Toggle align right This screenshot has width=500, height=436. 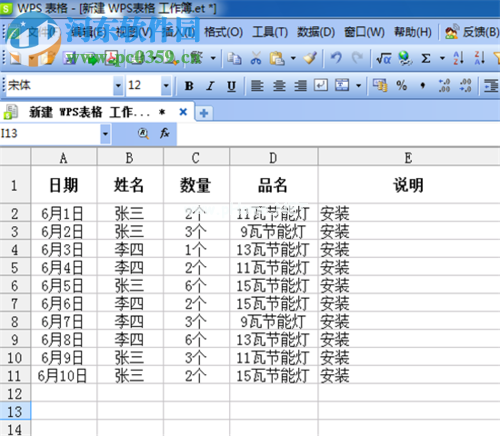pyautogui.click(x=300, y=86)
